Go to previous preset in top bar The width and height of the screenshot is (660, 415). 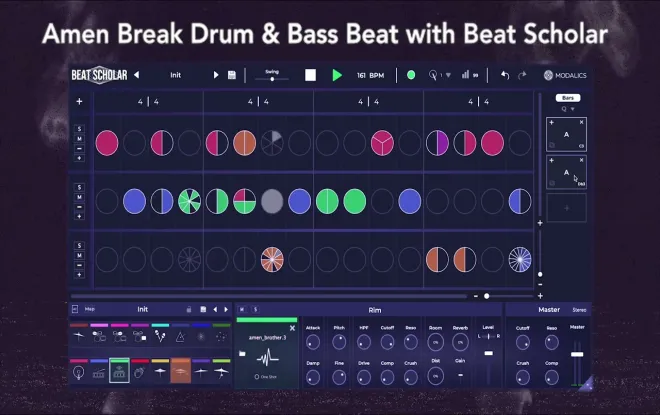[136, 75]
